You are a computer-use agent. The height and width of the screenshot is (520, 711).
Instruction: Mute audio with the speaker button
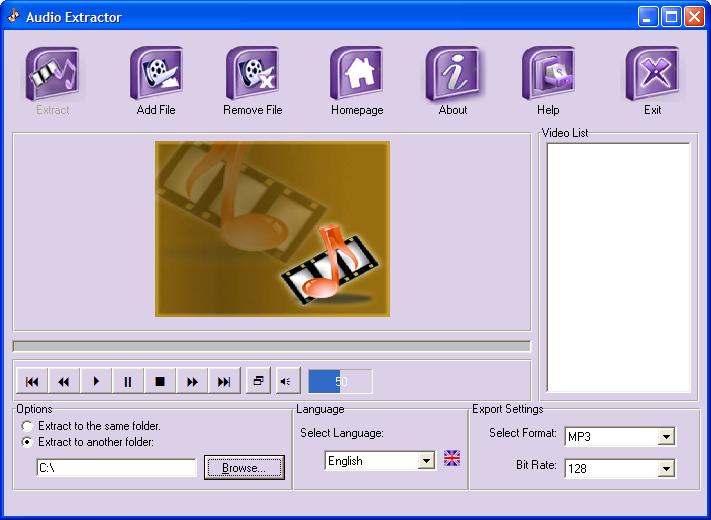(287, 381)
